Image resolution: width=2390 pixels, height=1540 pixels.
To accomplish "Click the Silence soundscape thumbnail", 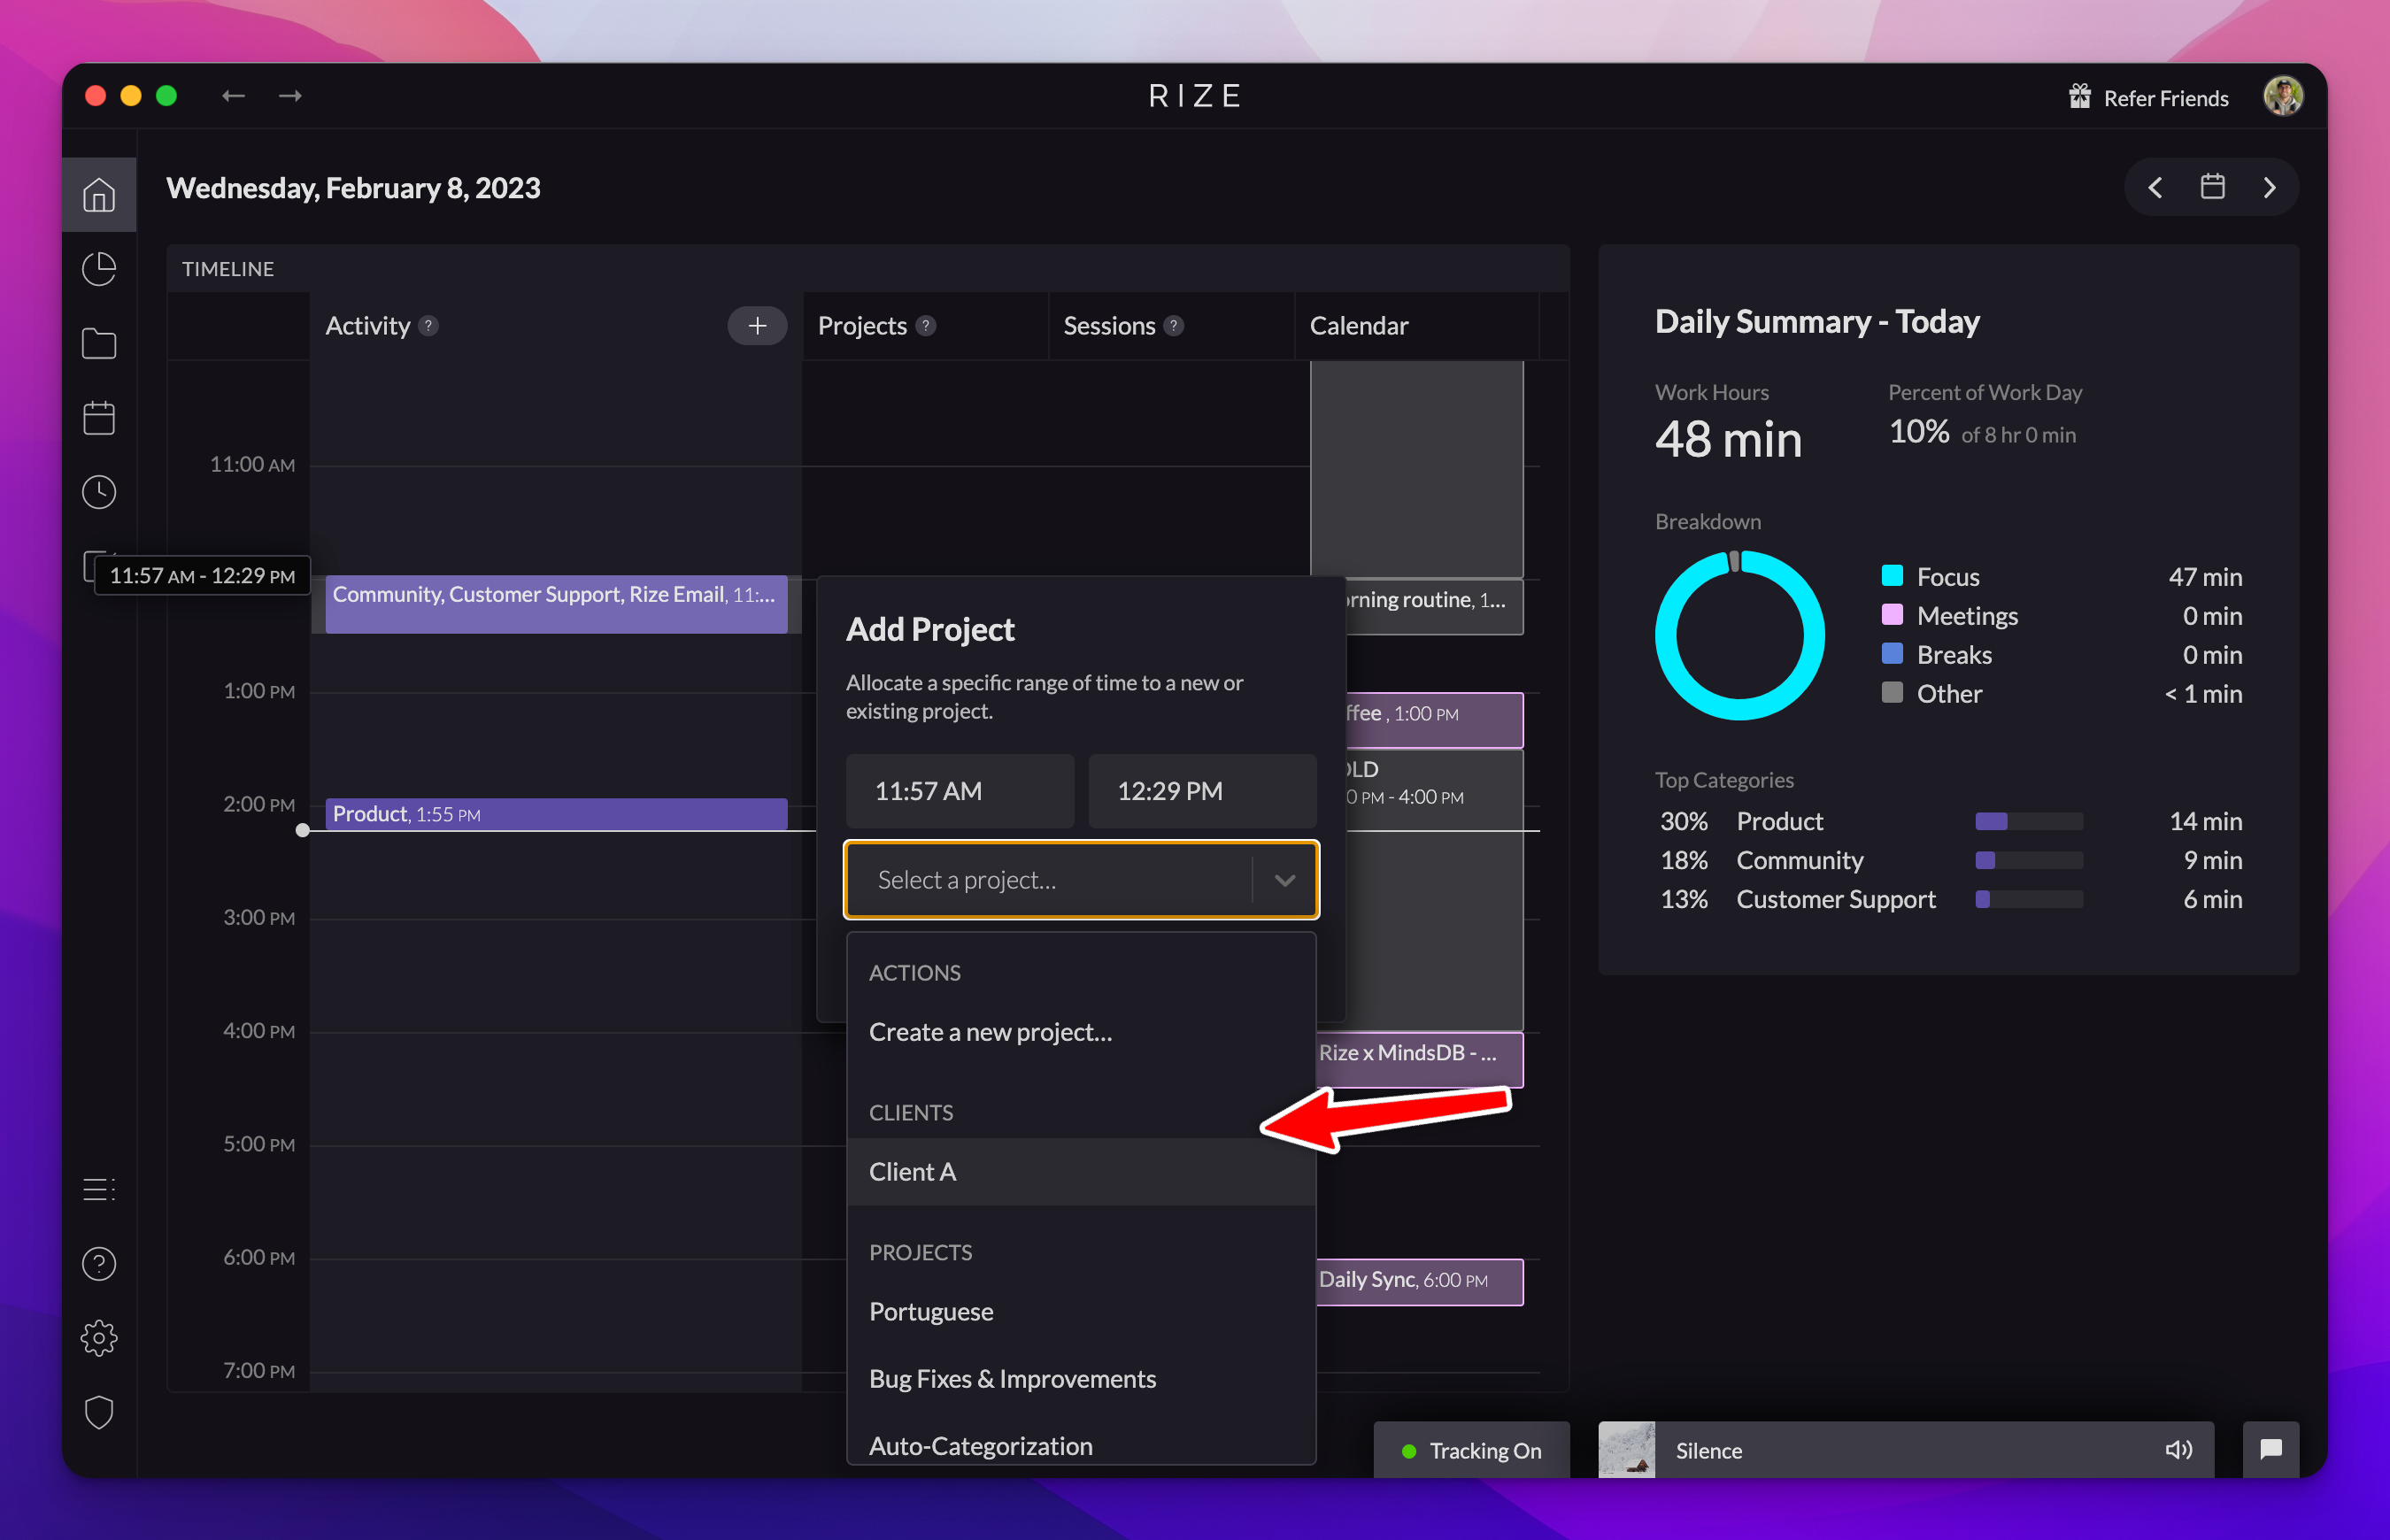I will click(x=1626, y=1449).
